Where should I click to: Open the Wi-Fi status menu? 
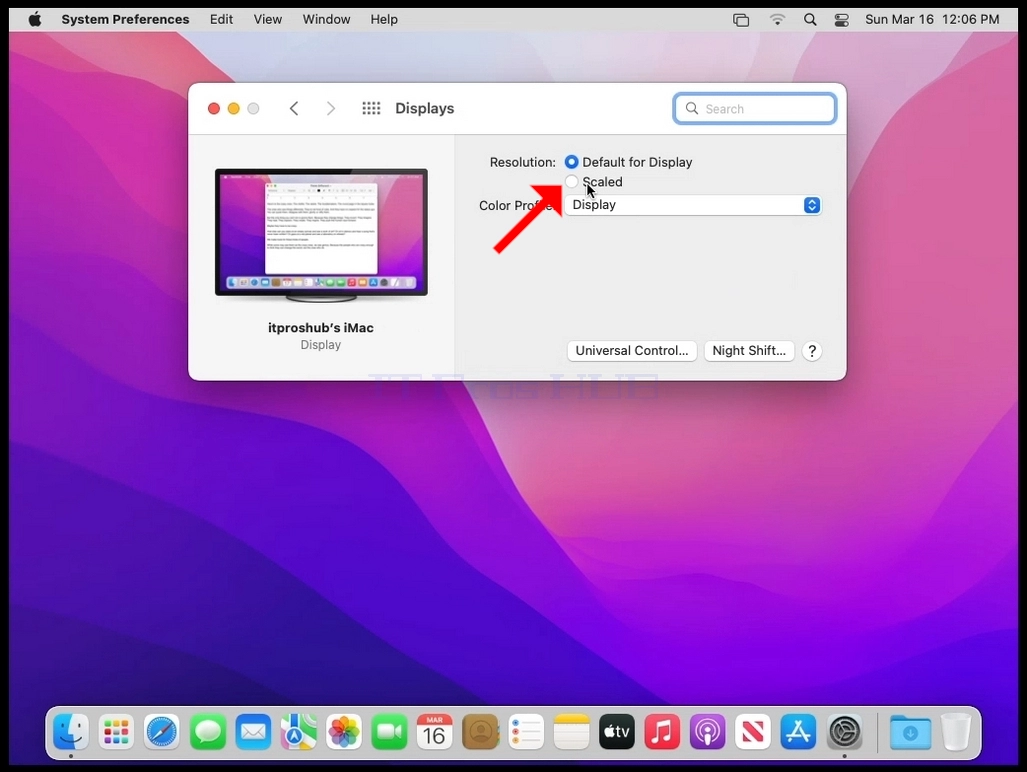[x=777, y=20]
